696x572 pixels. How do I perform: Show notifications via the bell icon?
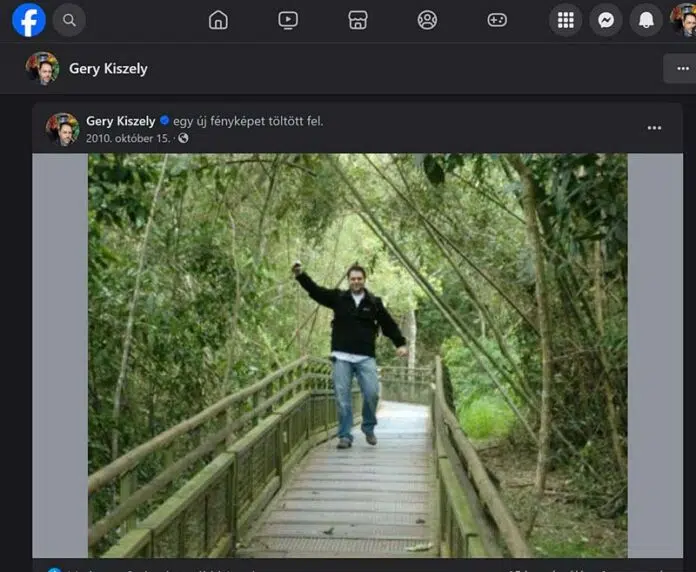click(x=646, y=20)
